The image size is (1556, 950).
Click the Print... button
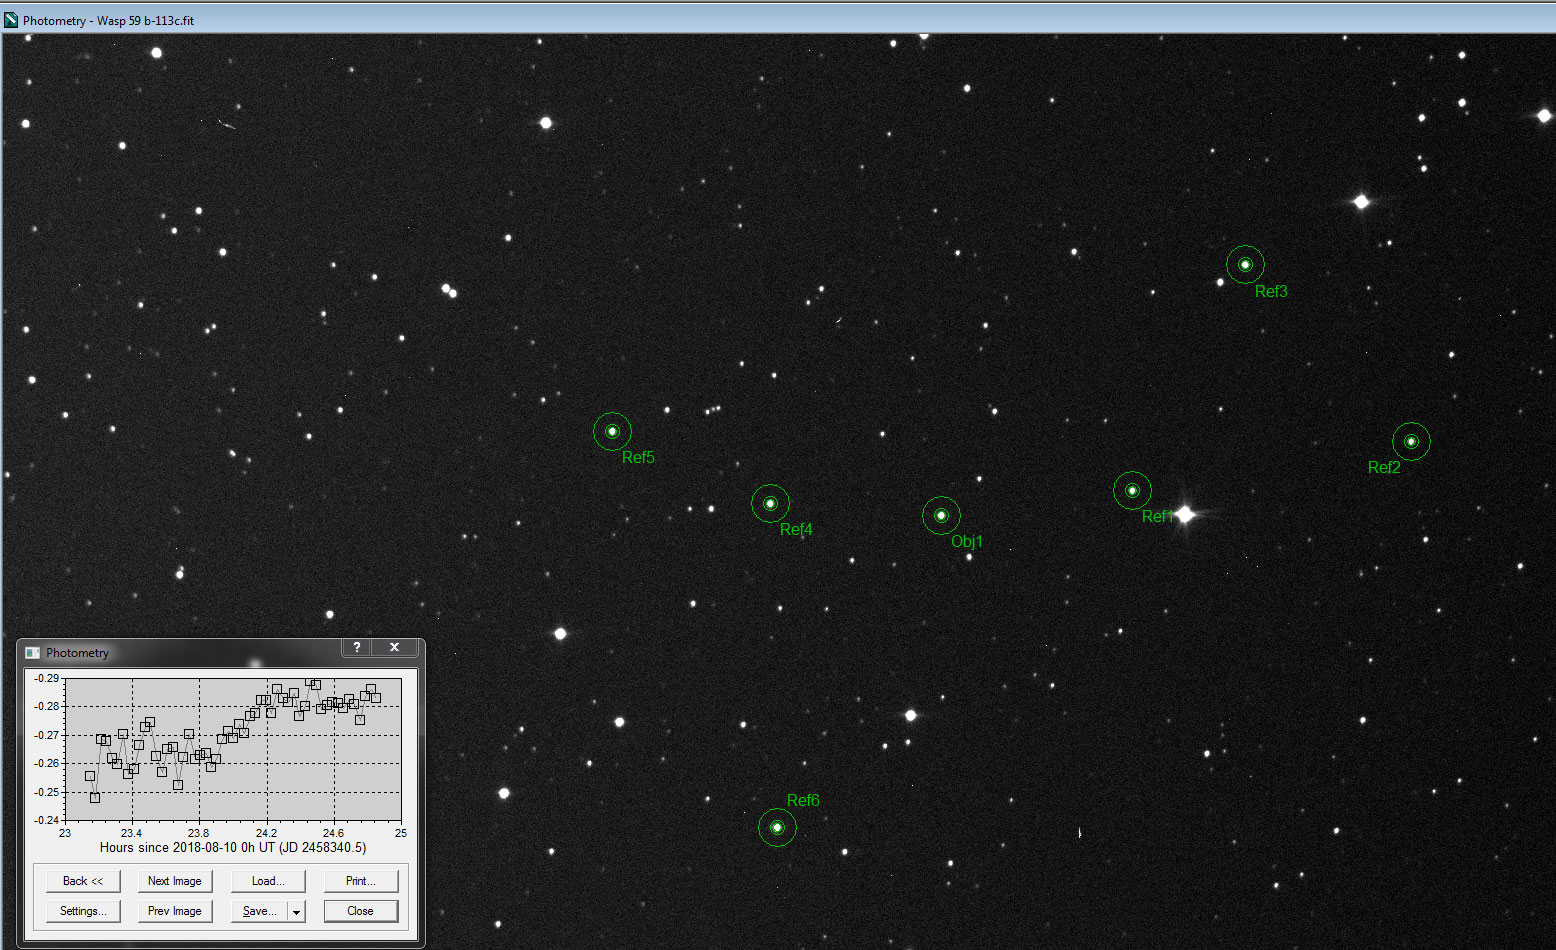(x=360, y=881)
